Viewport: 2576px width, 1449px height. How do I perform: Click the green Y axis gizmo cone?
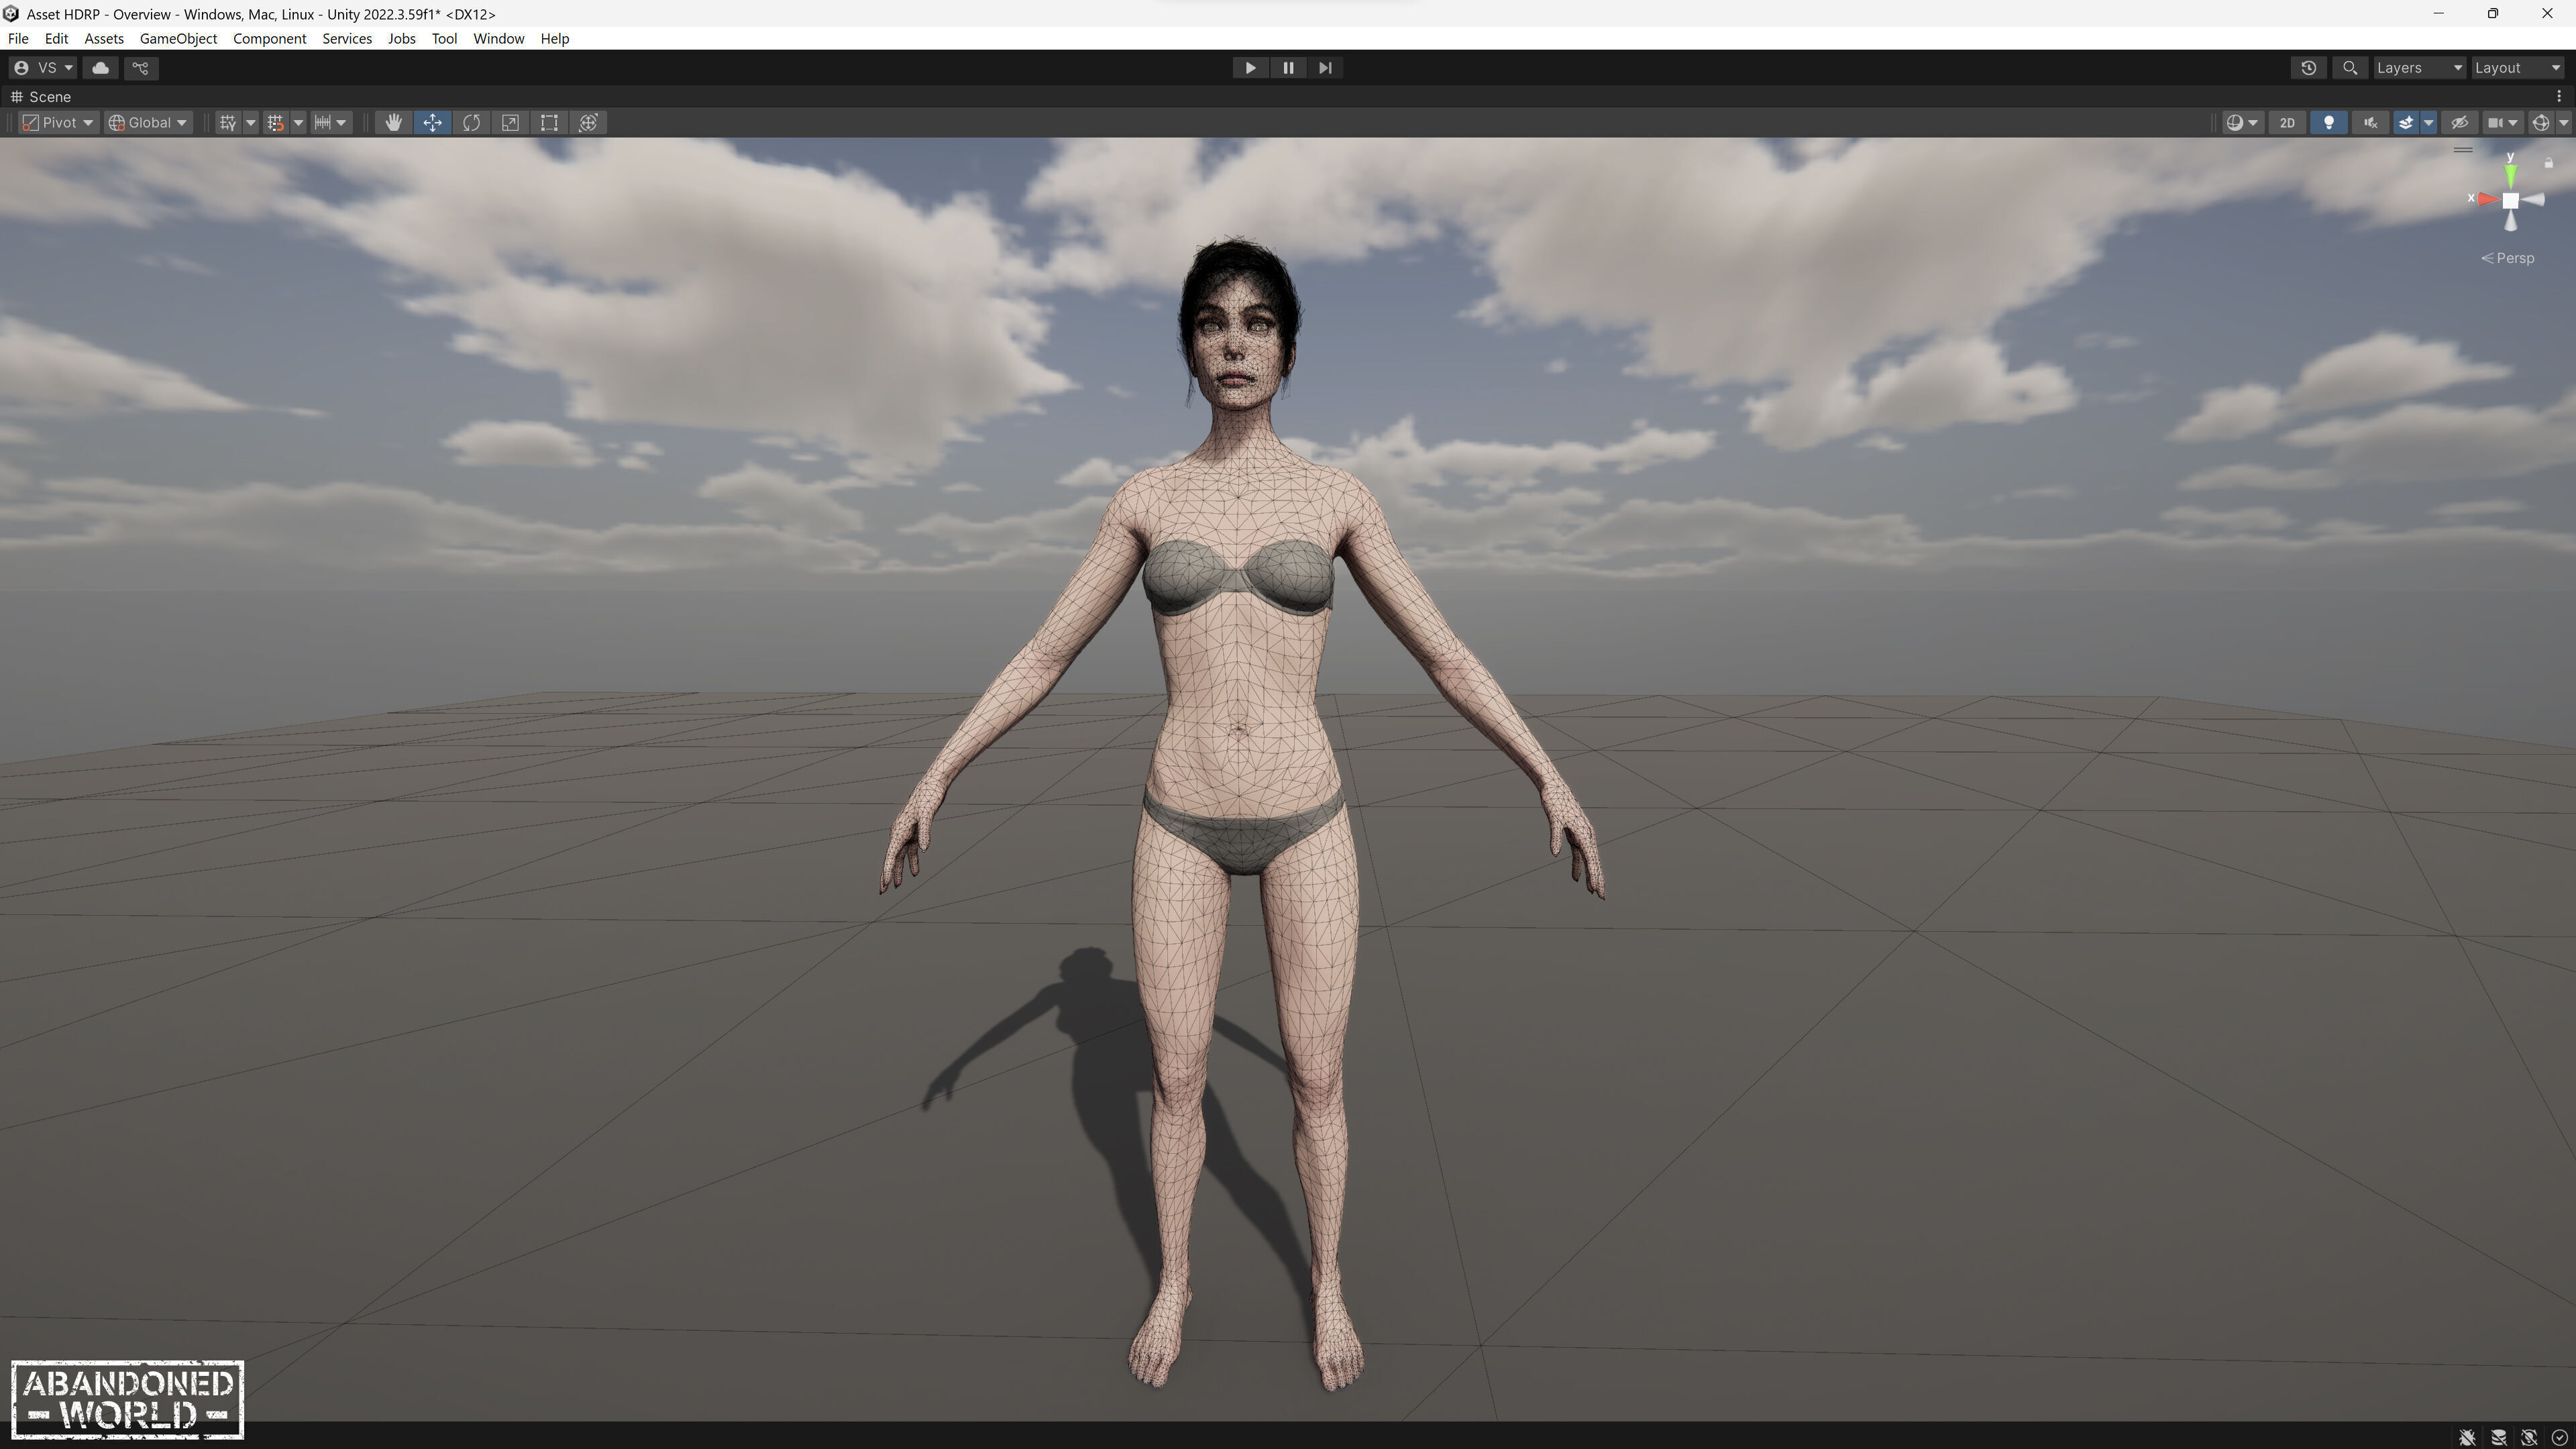pyautogui.click(x=2510, y=176)
